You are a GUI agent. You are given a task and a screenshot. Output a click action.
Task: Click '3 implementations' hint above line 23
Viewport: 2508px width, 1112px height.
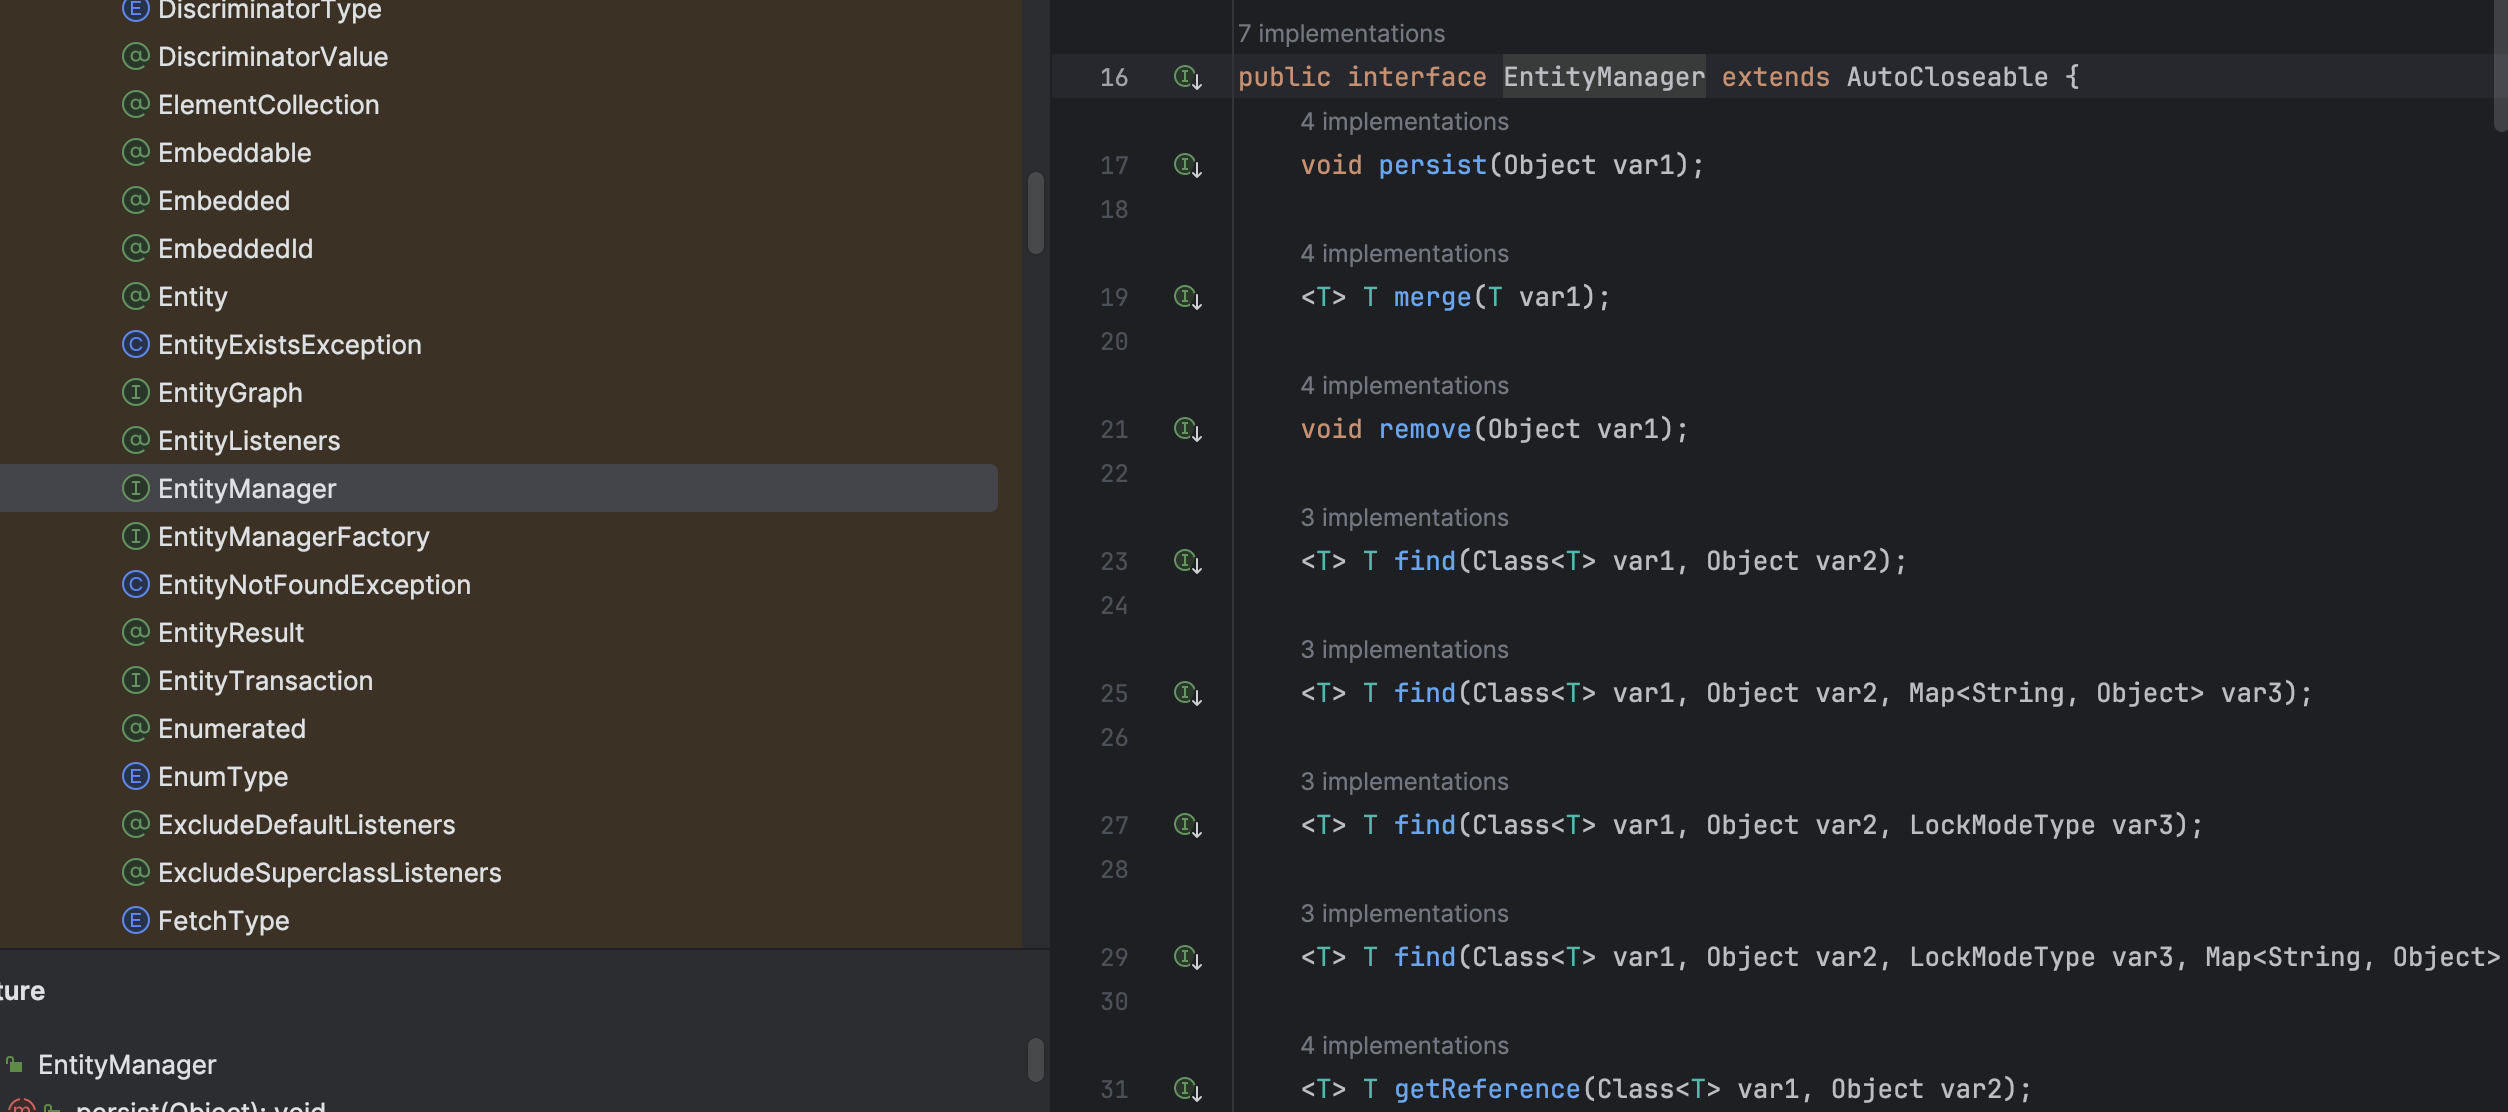click(x=1403, y=517)
